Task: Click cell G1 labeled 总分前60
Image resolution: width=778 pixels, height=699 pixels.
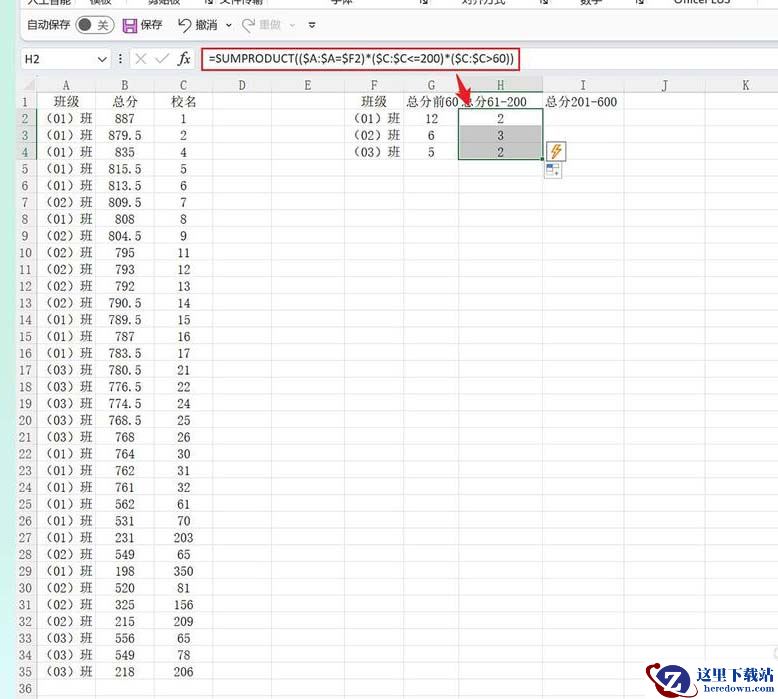Action: coord(431,102)
